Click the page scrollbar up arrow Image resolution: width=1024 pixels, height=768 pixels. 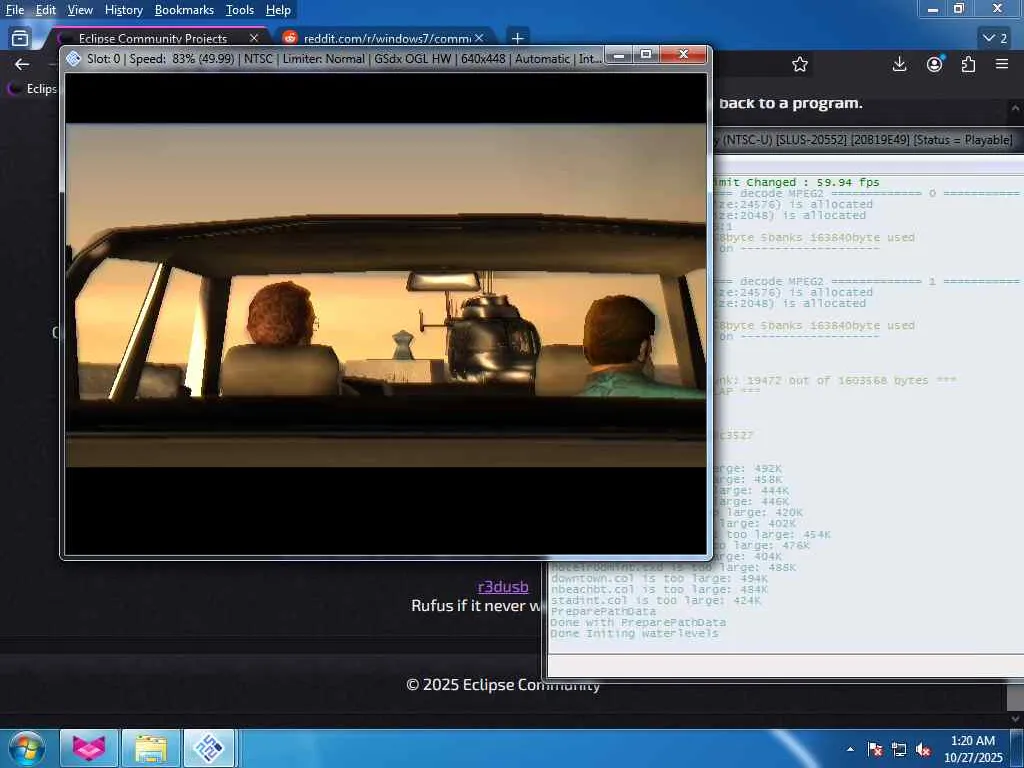[1016, 108]
